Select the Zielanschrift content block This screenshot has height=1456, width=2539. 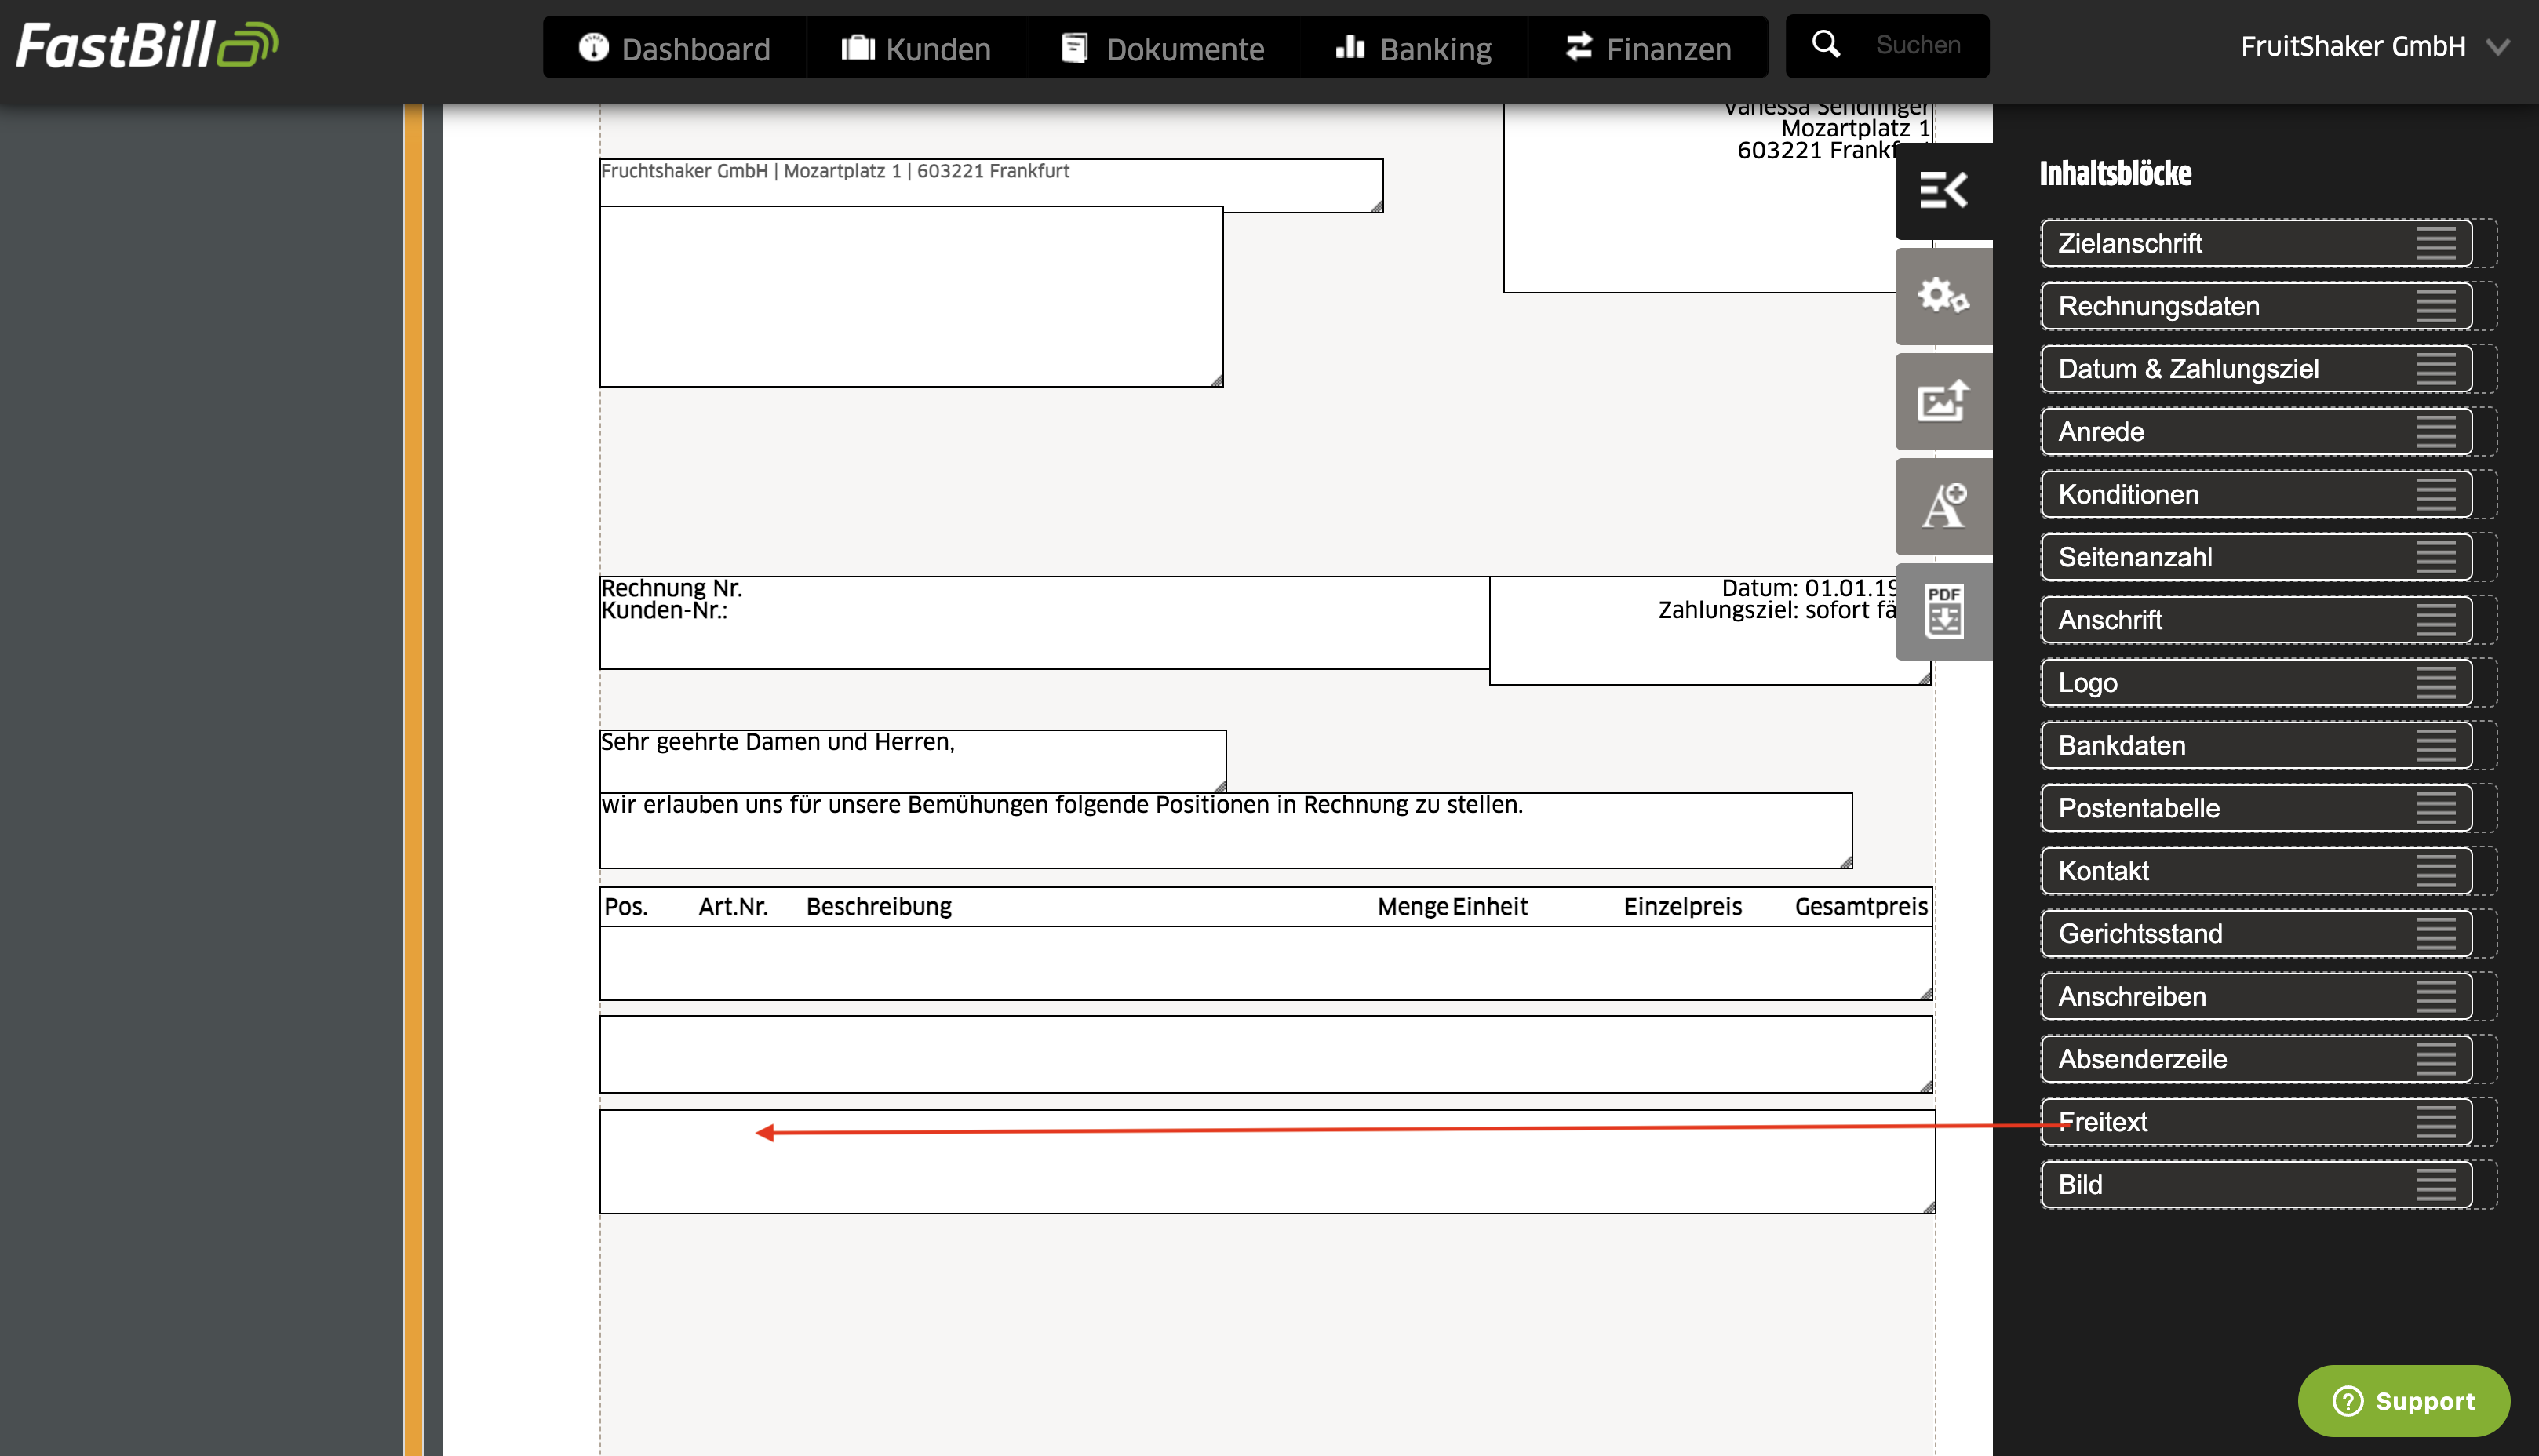coord(2256,243)
